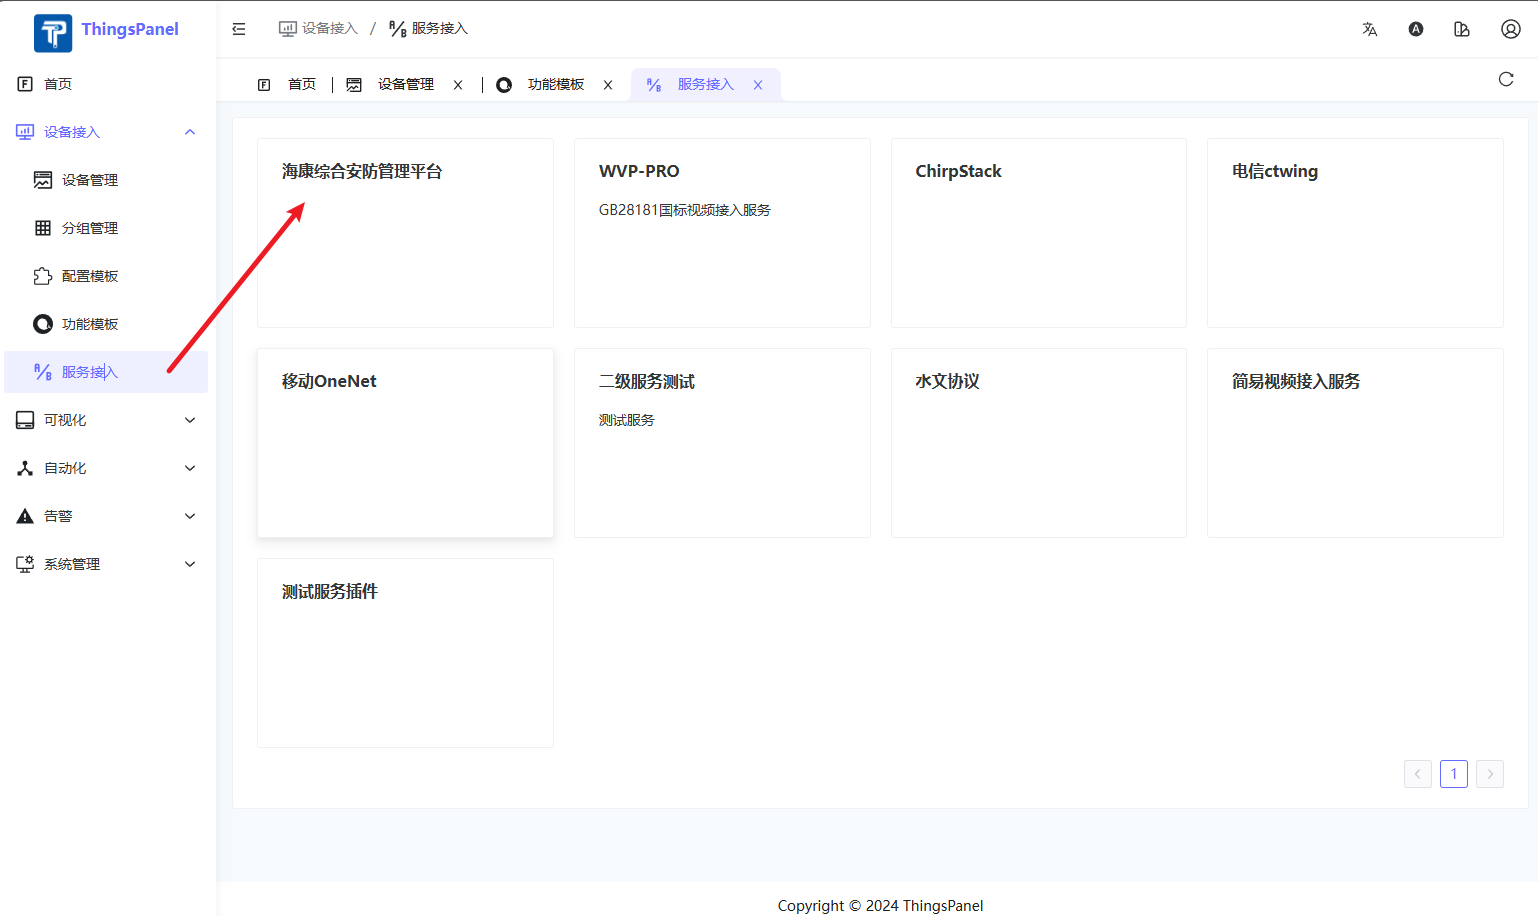Go to page 1 in pagination

point(1453,774)
